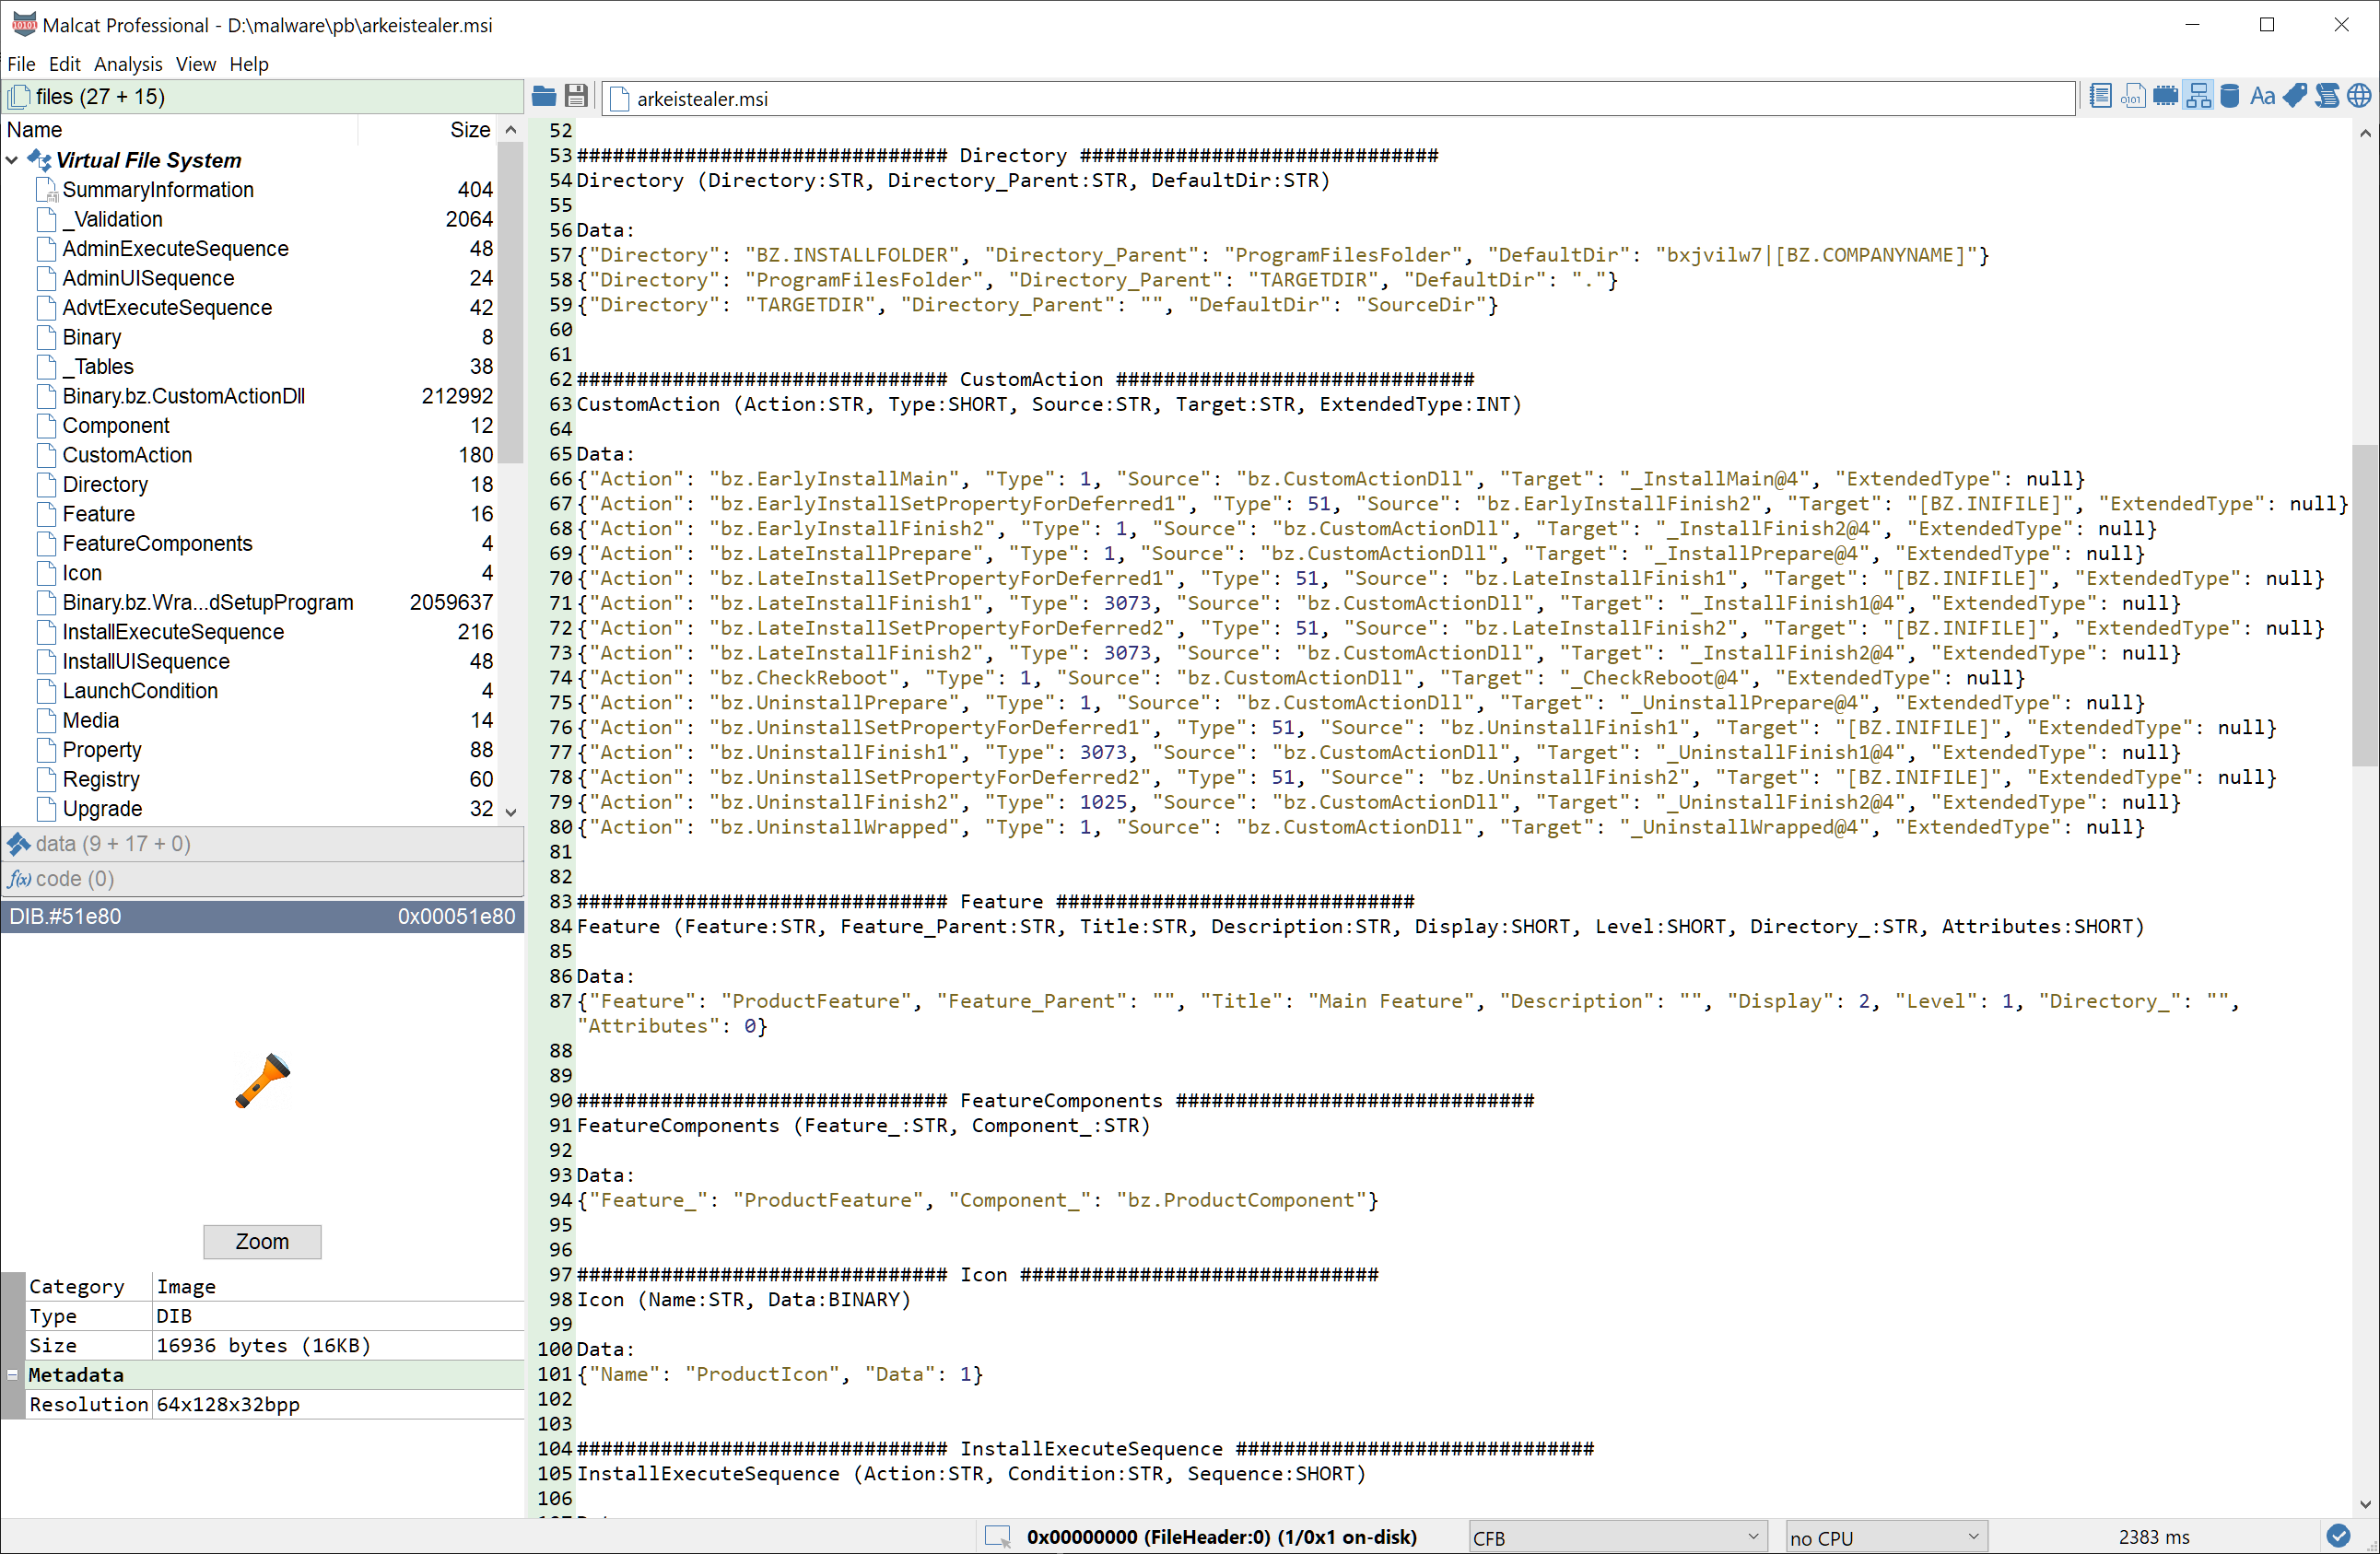The image size is (2380, 1554).
Task: Click the Zoom button under the preview
Action: pyautogui.click(x=262, y=1241)
